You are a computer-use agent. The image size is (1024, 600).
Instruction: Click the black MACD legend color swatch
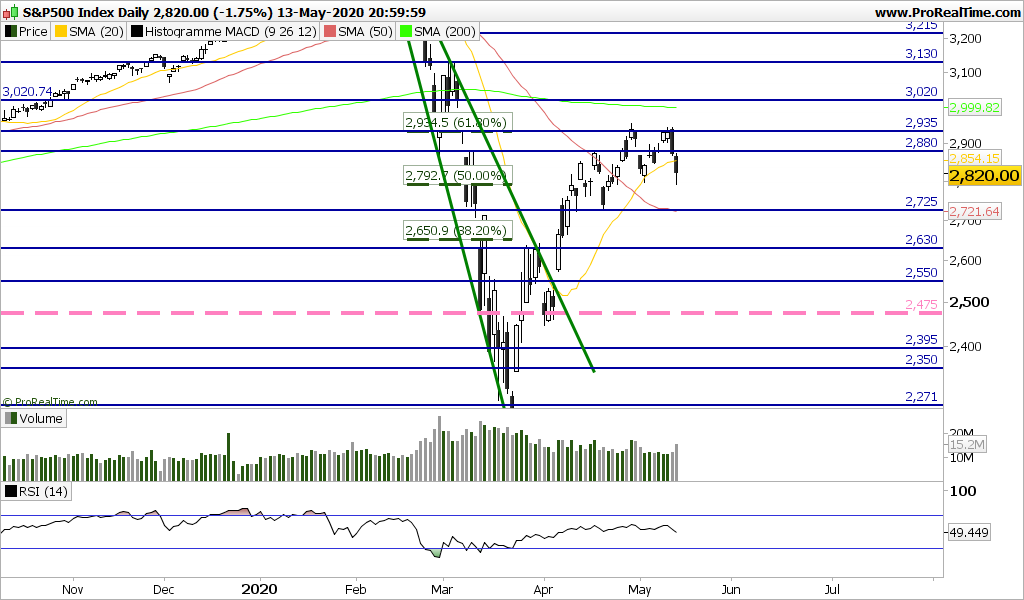click(136, 31)
